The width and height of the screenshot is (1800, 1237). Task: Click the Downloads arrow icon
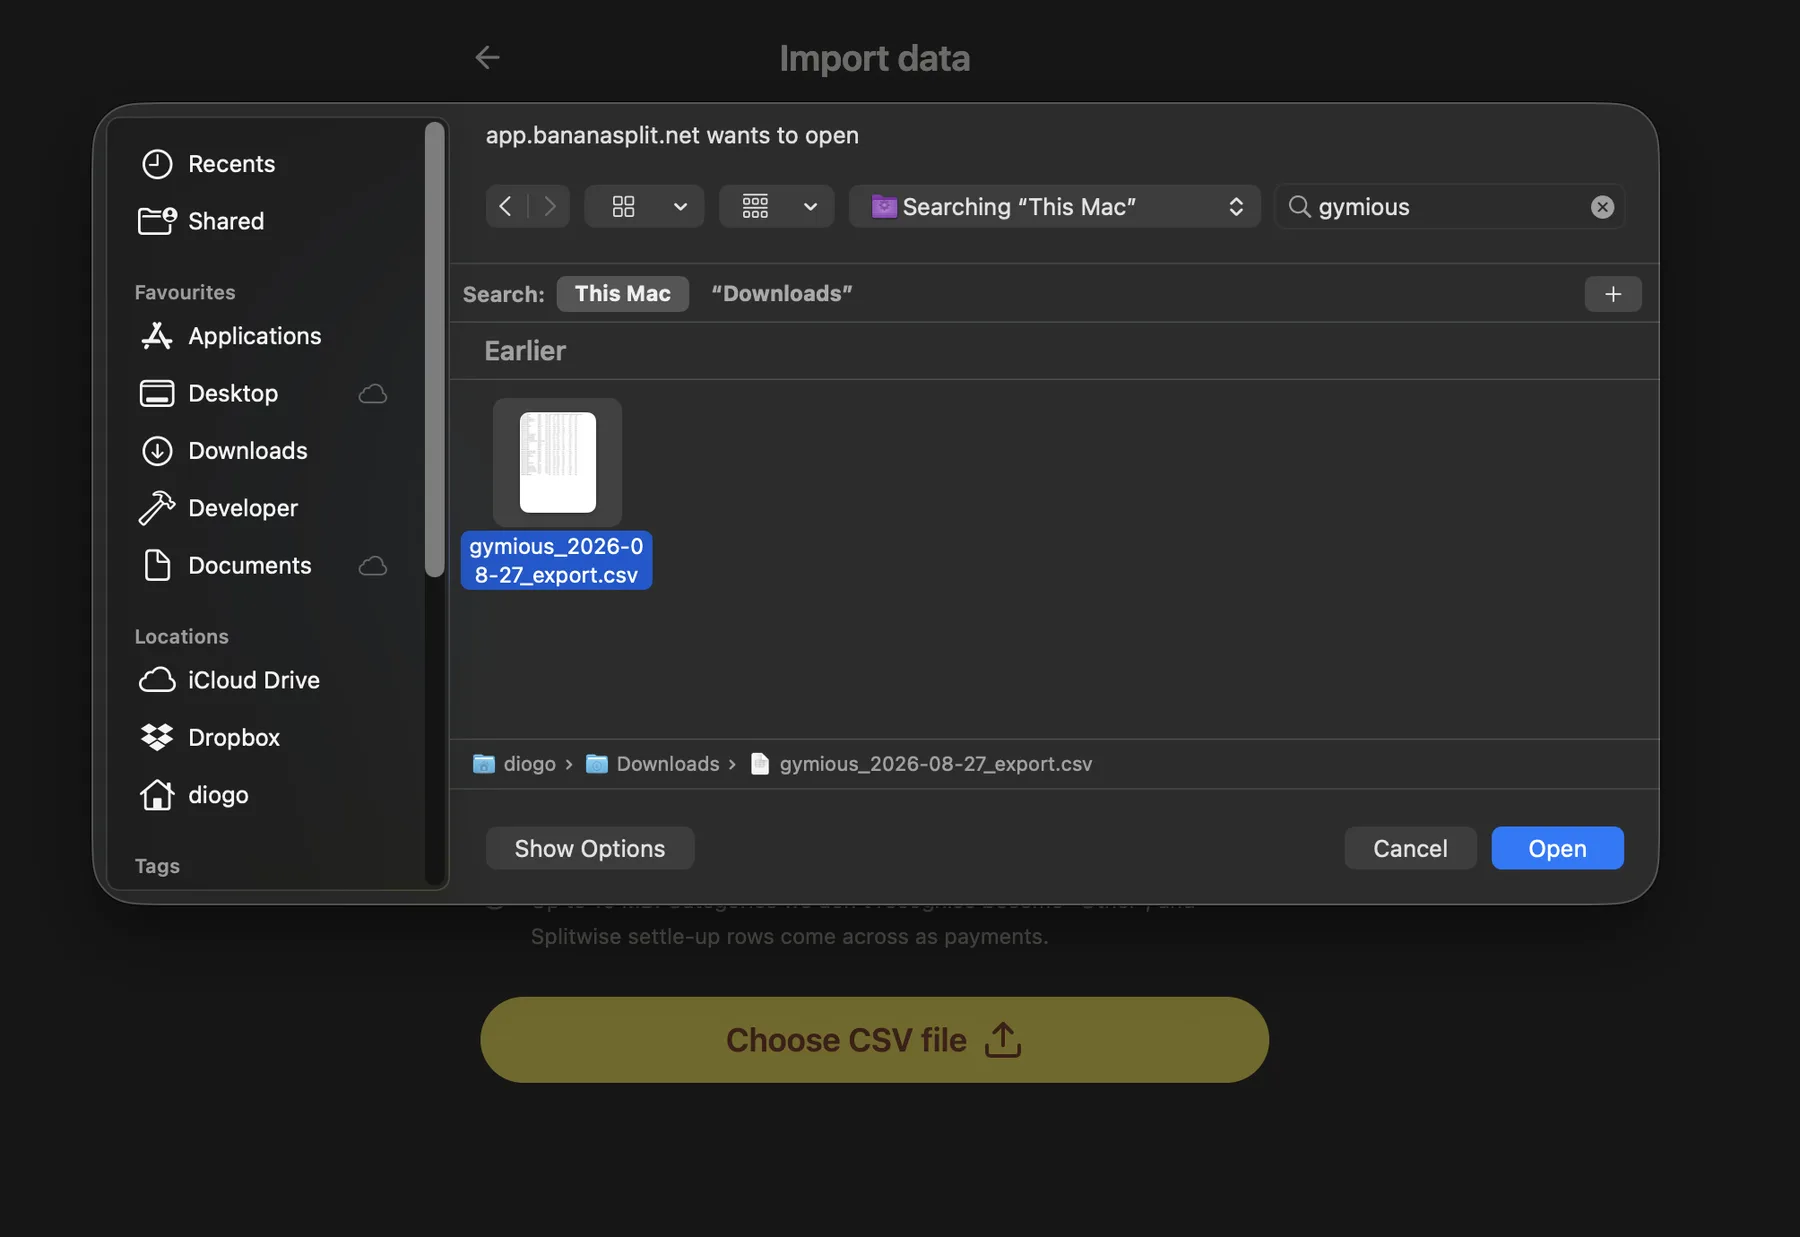(x=157, y=451)
